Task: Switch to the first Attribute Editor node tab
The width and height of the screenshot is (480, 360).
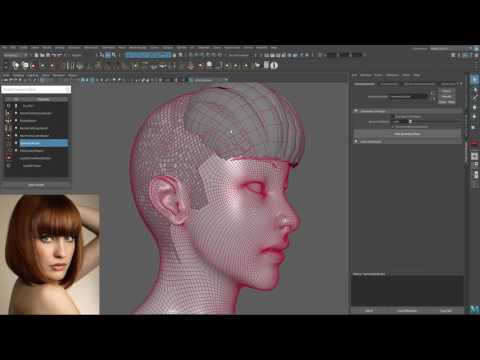Action: coord(365,84)
